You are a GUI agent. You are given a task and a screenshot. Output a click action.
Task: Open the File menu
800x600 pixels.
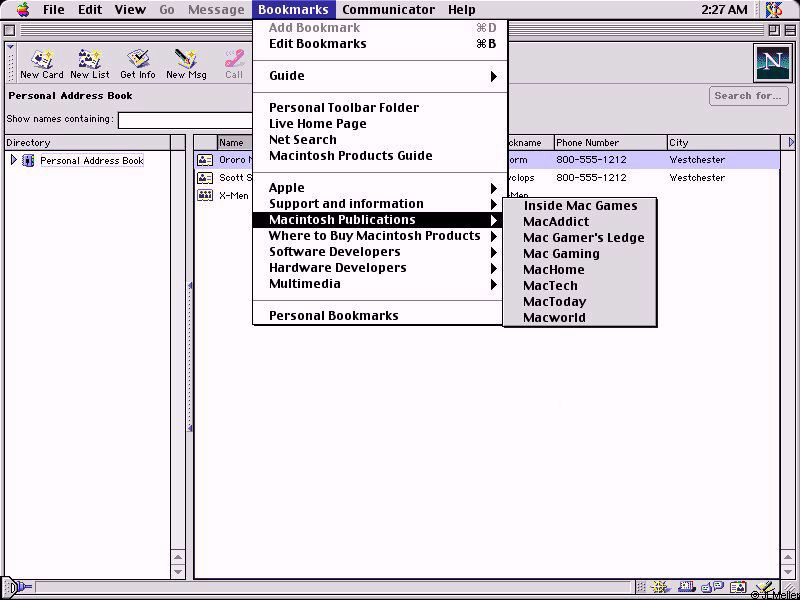(x=54, y=9)
